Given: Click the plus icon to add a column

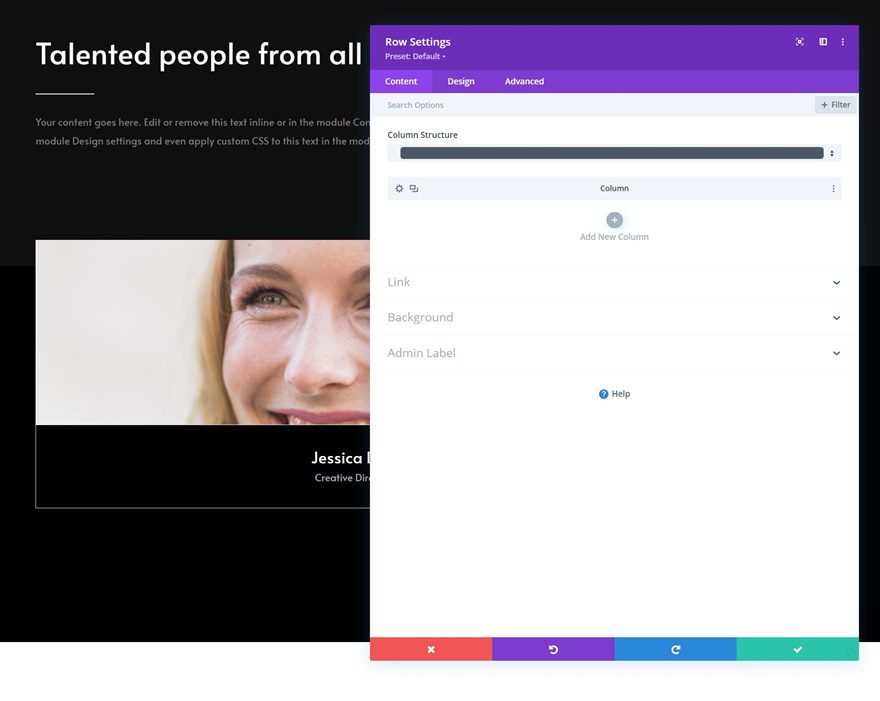Looking at the screenshot, I should (614, 219).
